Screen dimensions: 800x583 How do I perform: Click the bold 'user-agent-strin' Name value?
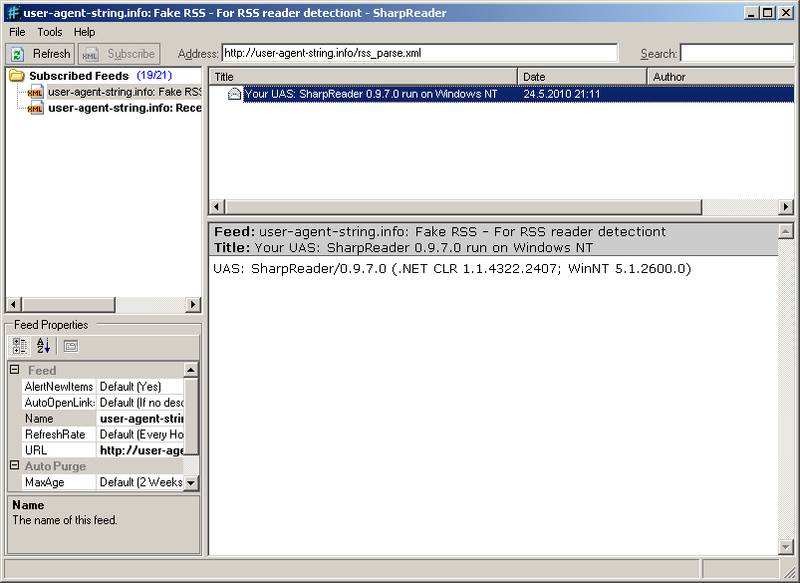tap(141, 418)
